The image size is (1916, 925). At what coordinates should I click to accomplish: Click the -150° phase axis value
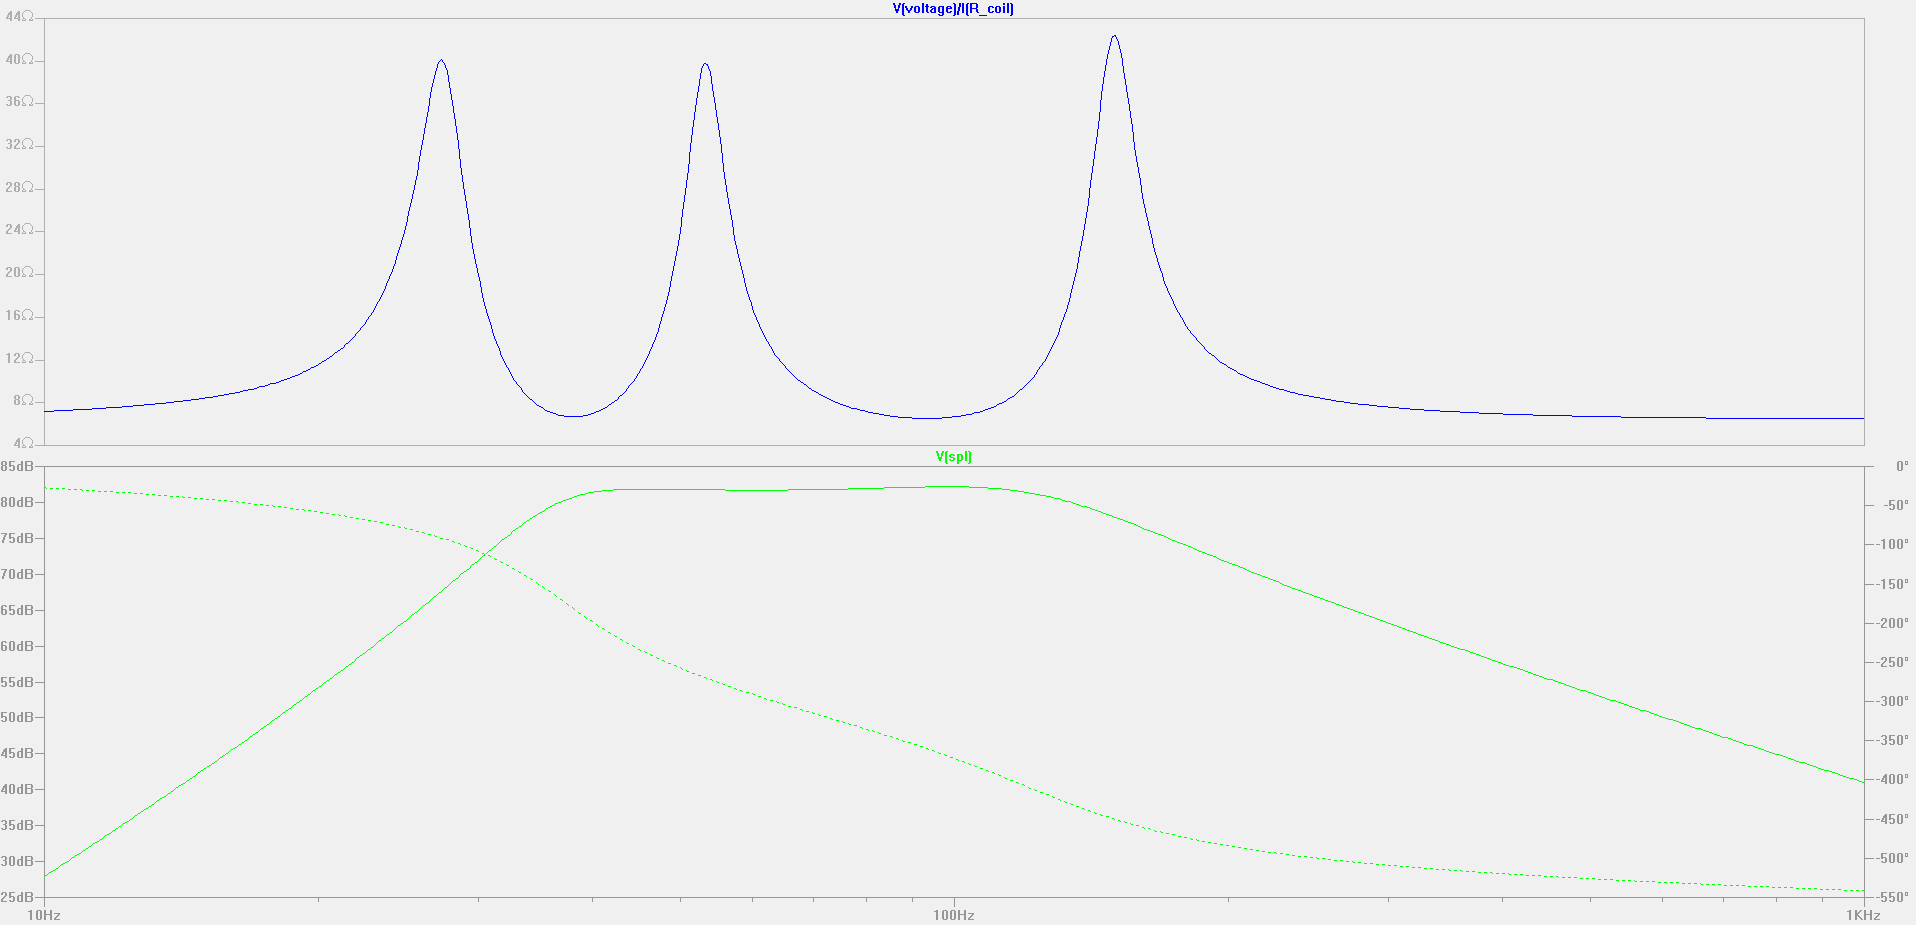(1893, 584)
